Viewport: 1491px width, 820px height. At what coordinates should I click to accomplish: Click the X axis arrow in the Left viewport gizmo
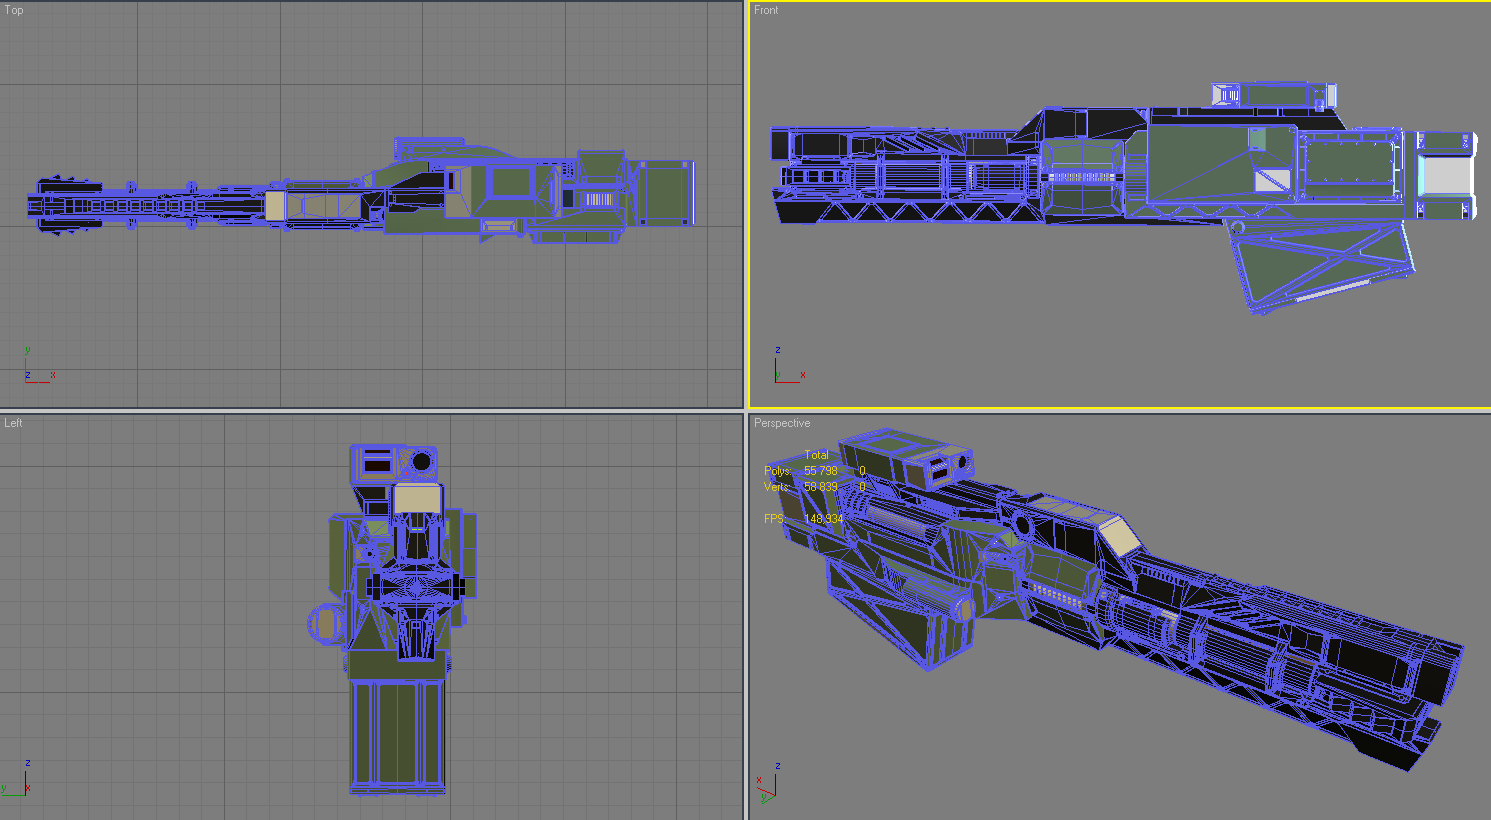28,788
